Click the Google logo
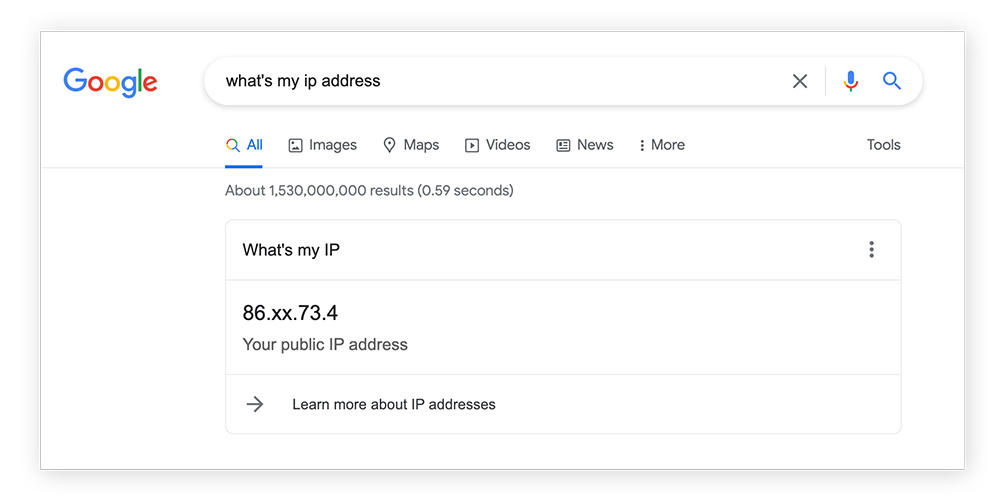Screen dimensions: 1000x499 click(x=110, y=82)
